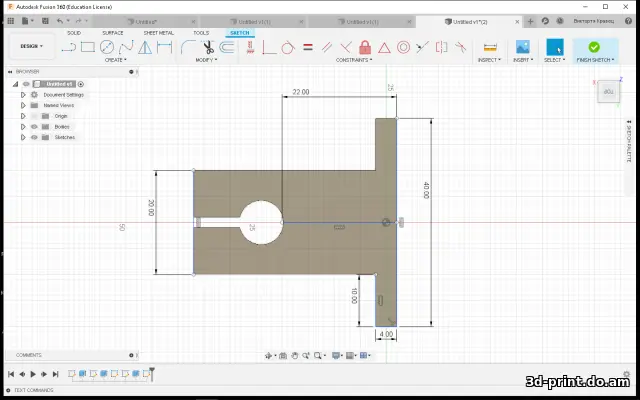Screen dimensions: 640x400
Task: Select the Line tool in Create
Action: 69,48
